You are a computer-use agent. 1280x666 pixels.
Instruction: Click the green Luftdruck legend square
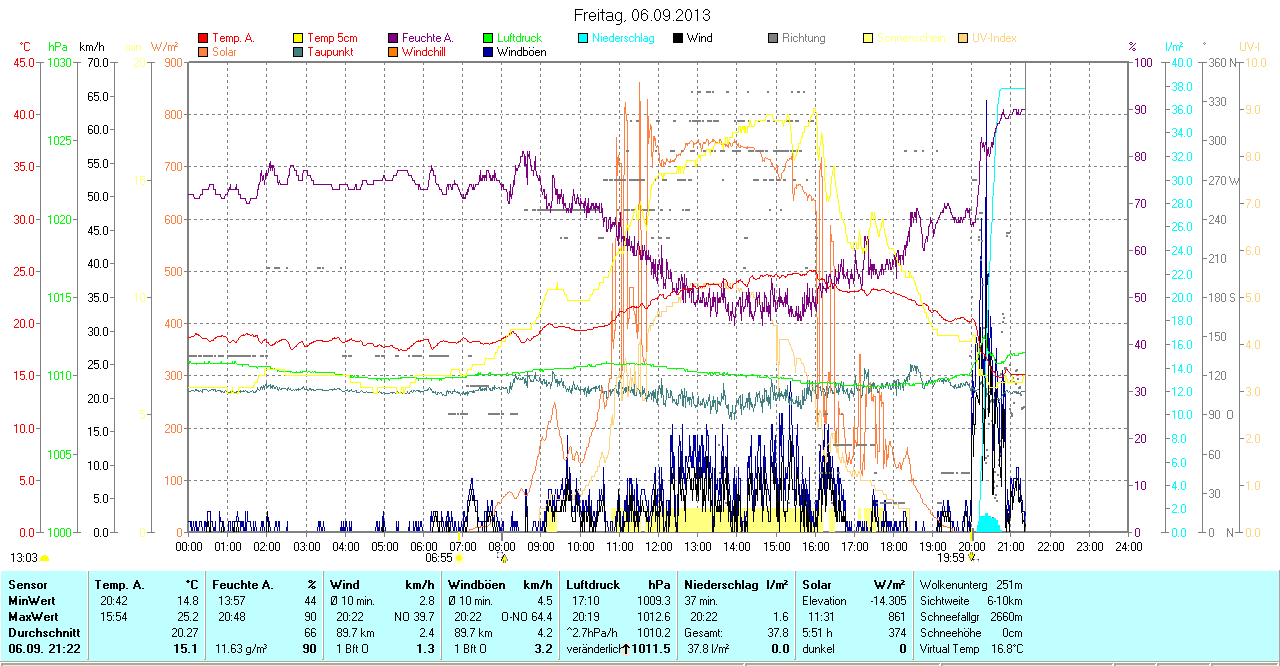click(488, 38)
